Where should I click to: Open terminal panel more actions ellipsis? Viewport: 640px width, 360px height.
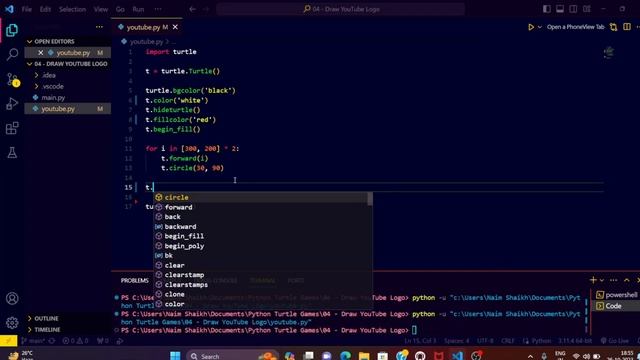click(613, 280)
